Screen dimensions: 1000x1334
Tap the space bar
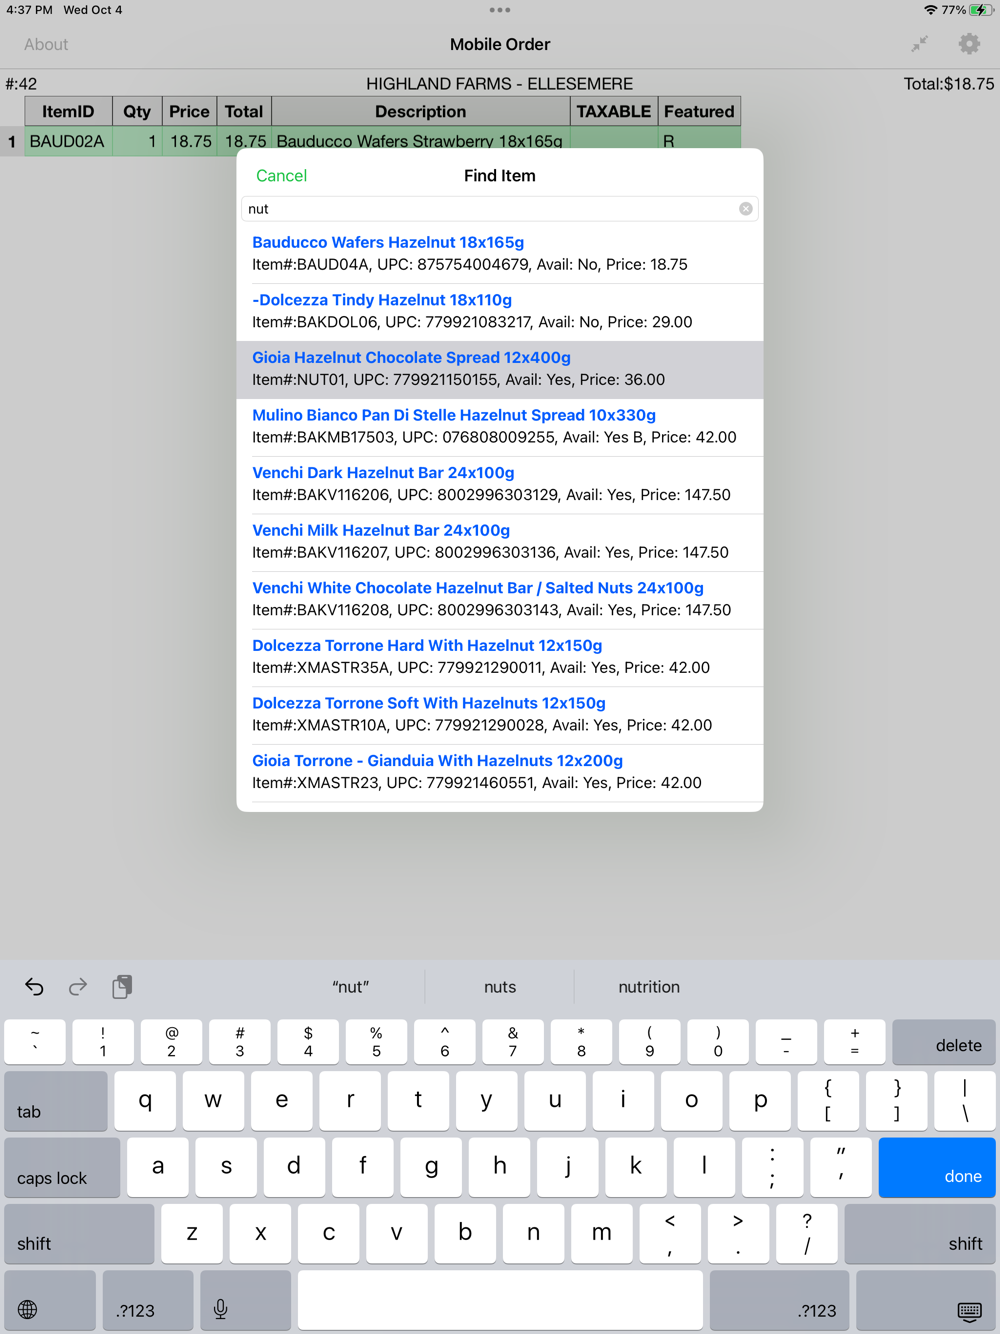tap(500, 1301)
